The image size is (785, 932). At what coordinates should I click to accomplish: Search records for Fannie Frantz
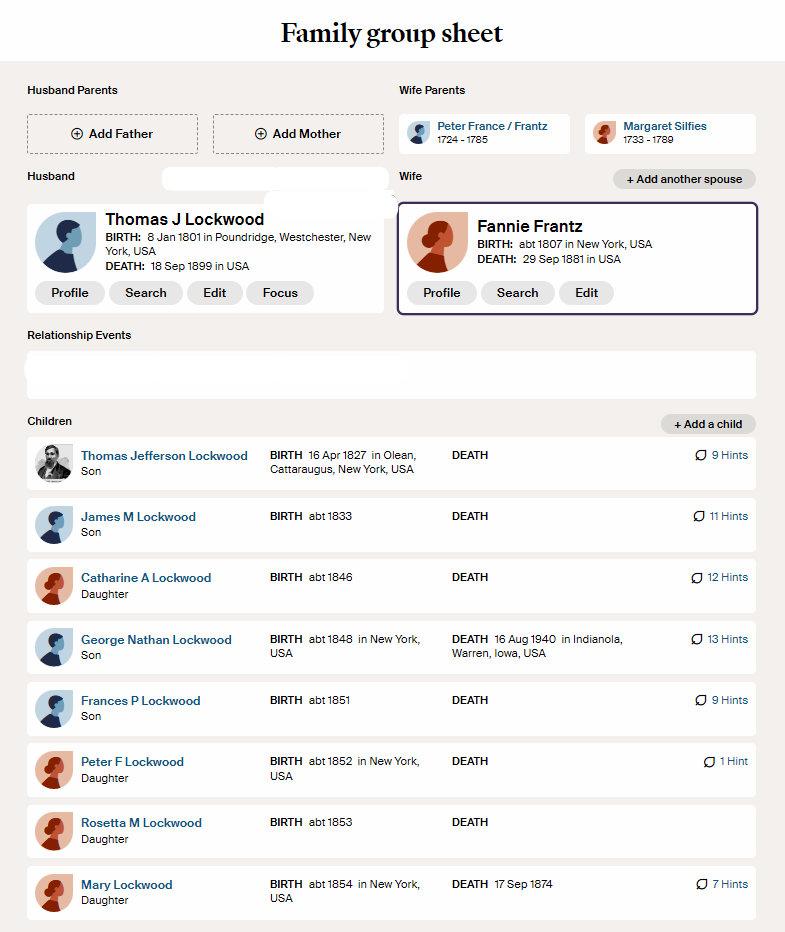pos(517,293)
